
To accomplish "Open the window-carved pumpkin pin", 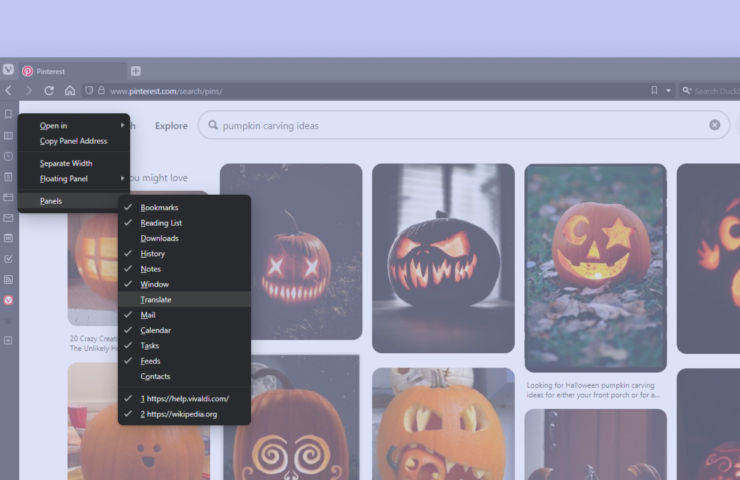I will (93, 269).
